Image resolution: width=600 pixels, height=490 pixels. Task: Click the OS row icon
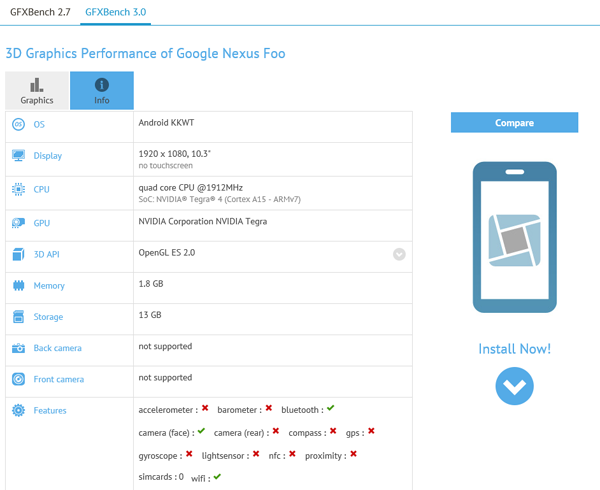(18, 124)
